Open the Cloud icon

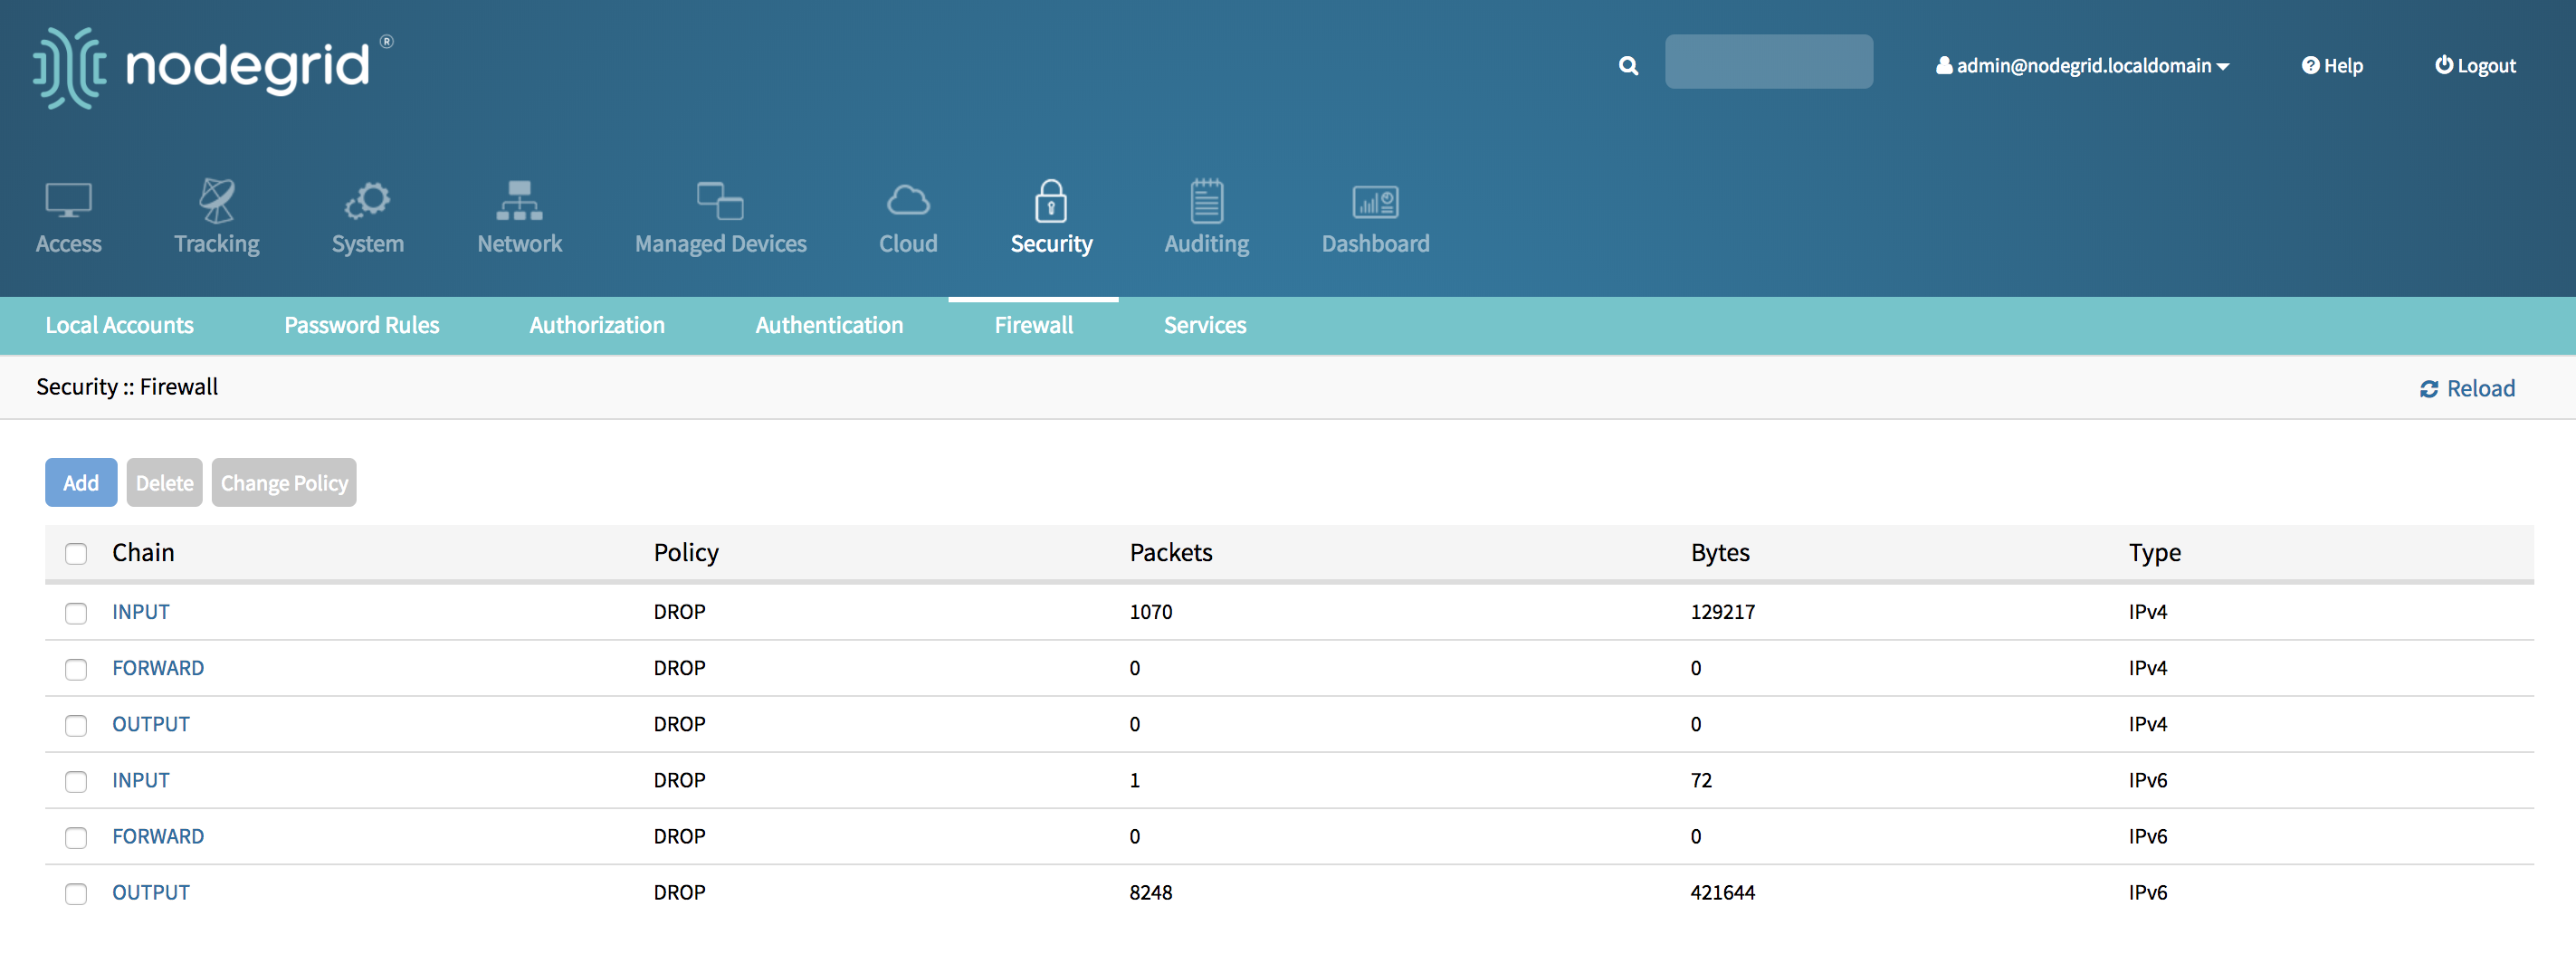click(908, 200)
